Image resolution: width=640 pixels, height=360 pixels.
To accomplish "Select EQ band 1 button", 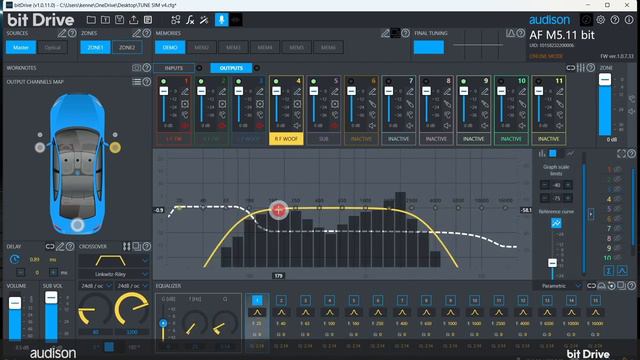I will tap(257, 300).
